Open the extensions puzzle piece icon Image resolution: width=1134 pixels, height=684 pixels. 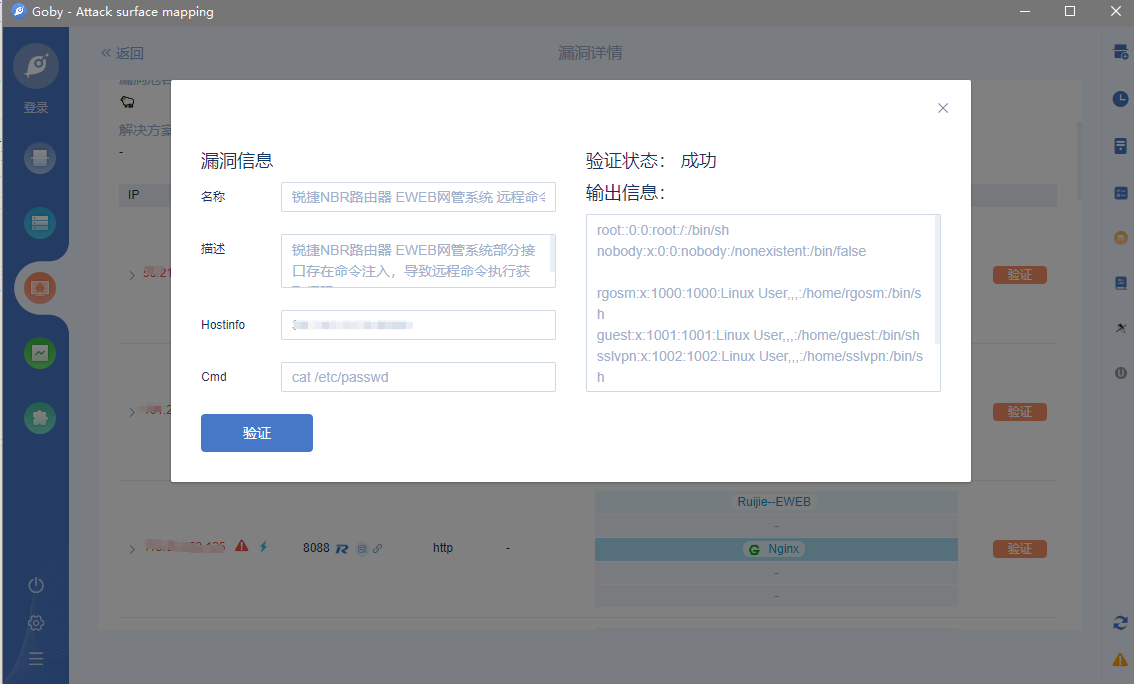click(x=40, y=418)
